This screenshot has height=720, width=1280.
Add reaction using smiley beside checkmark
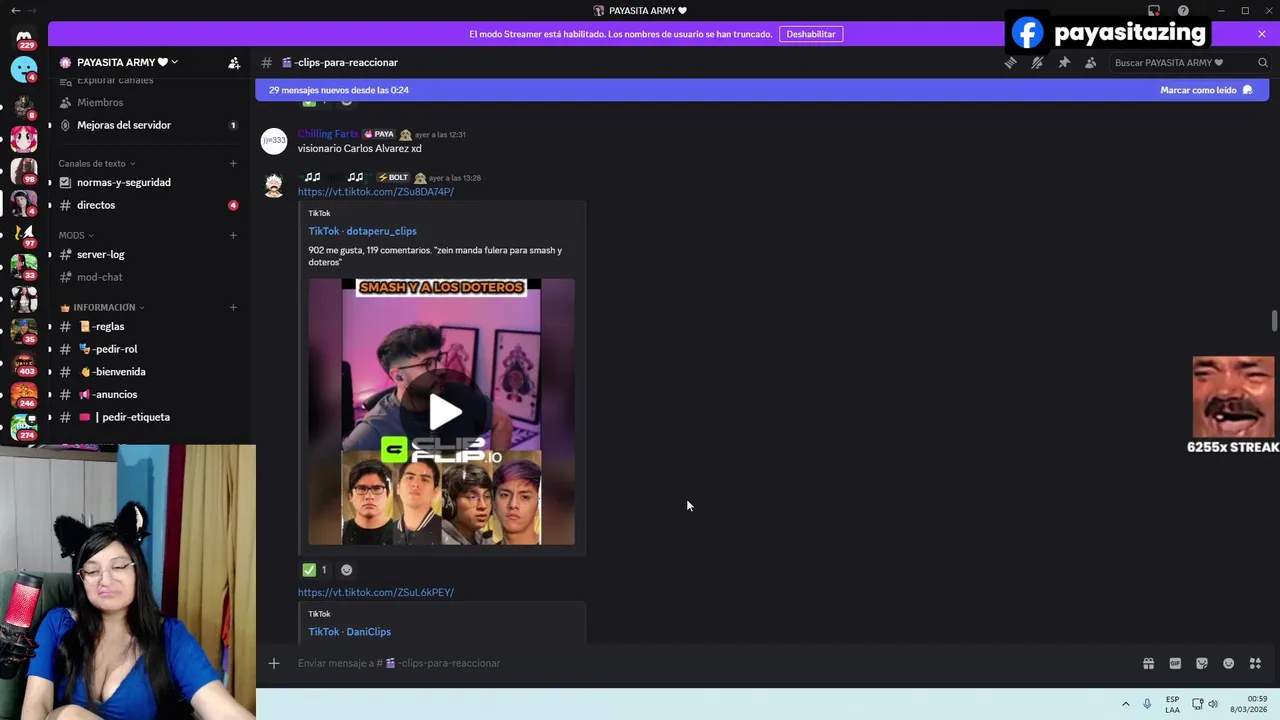(x=347, y=570)
